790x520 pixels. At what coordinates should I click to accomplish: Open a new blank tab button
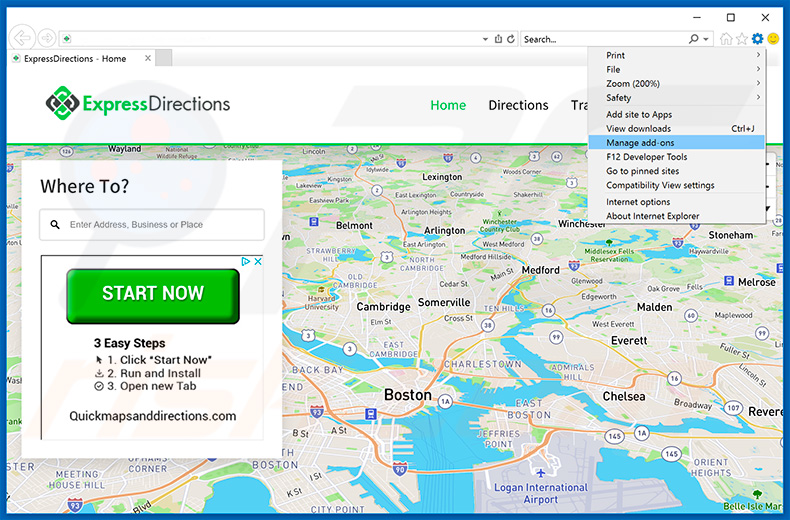coord(163,58)
